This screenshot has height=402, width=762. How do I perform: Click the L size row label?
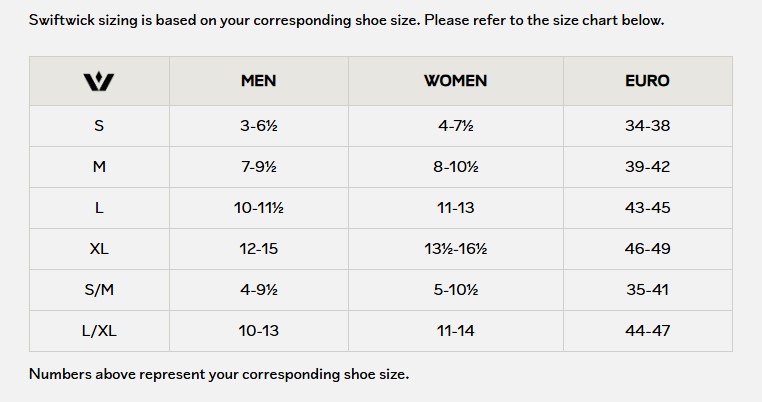[x=99, y=208]
